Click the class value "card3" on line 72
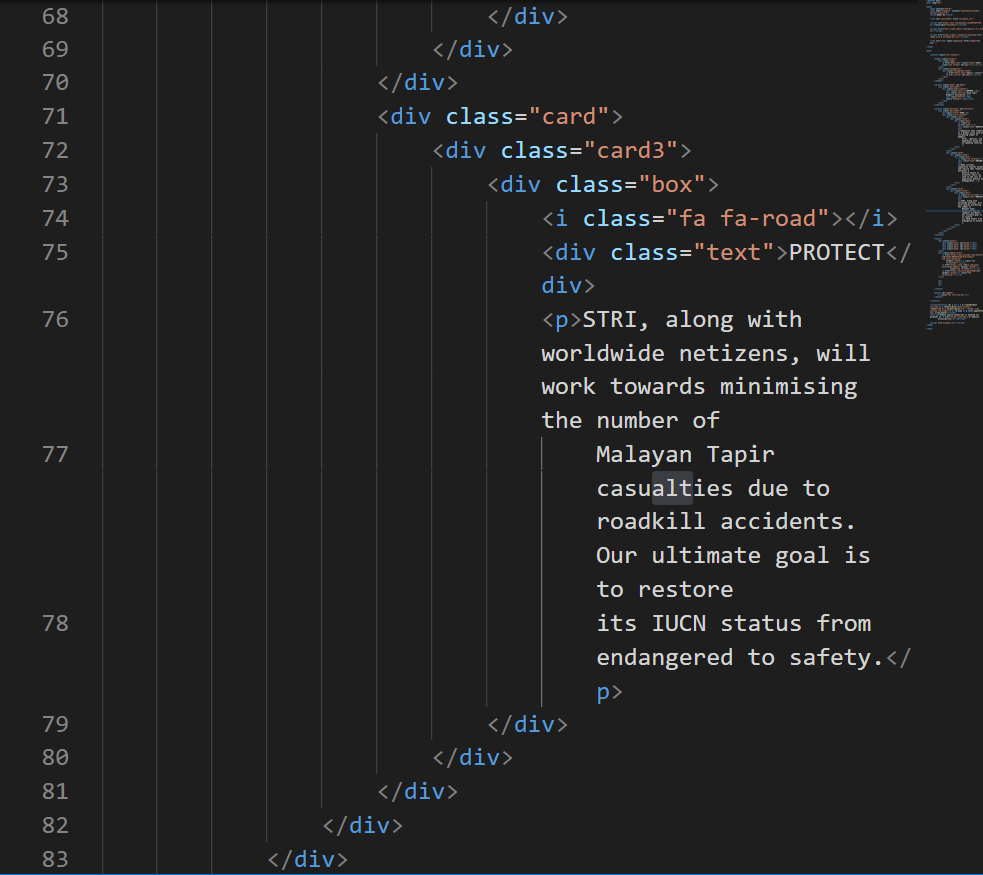Screen dimensions: 983x875 coord(631,150)
